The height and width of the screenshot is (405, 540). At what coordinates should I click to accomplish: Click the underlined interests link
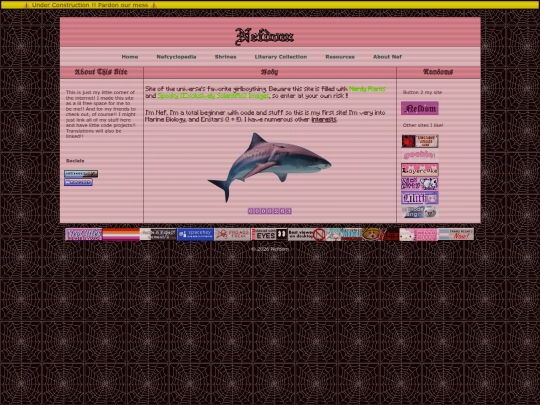pyautogui.click(x=324, y=120)
